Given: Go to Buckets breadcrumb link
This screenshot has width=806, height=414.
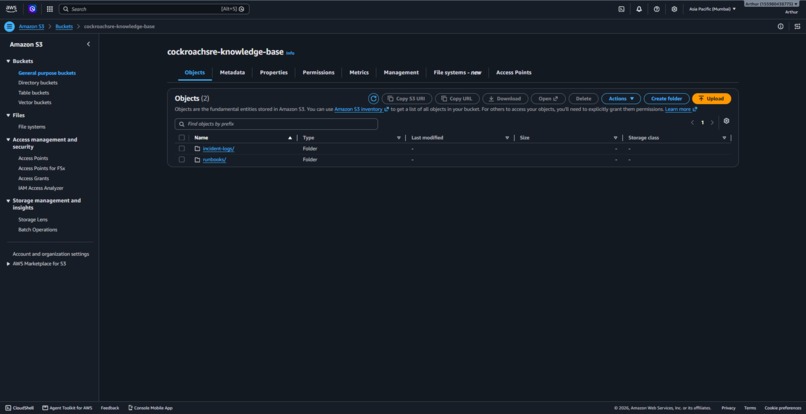Looking at the screenshot, I should click(x=64, y=26).
